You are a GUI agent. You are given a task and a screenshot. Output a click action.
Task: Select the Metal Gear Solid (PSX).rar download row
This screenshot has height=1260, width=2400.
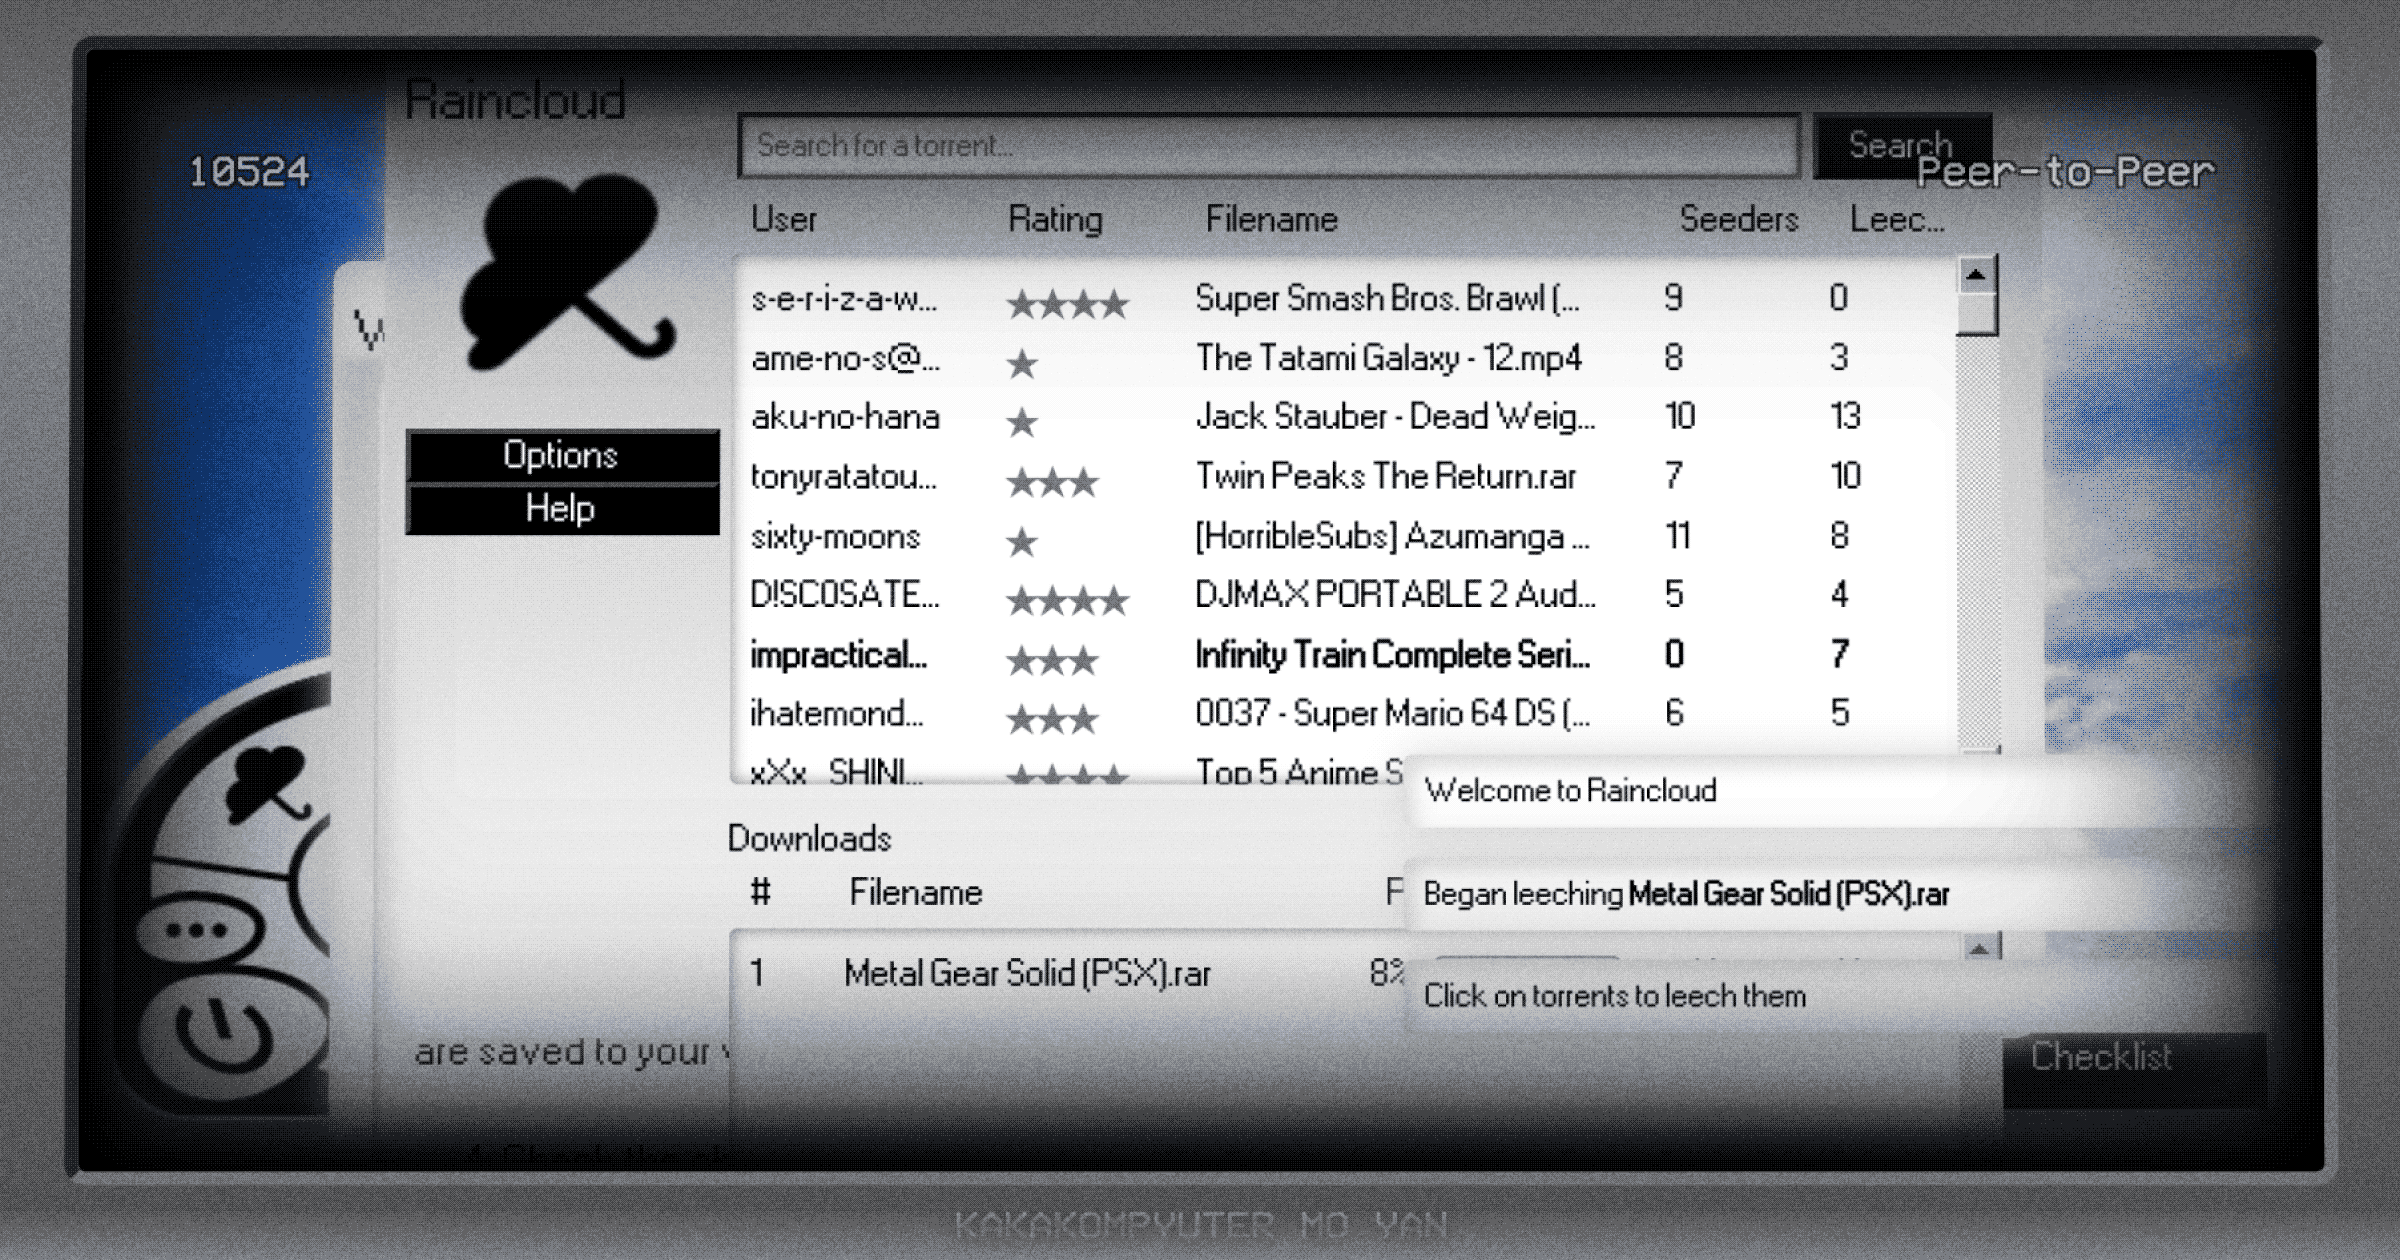1027,973
